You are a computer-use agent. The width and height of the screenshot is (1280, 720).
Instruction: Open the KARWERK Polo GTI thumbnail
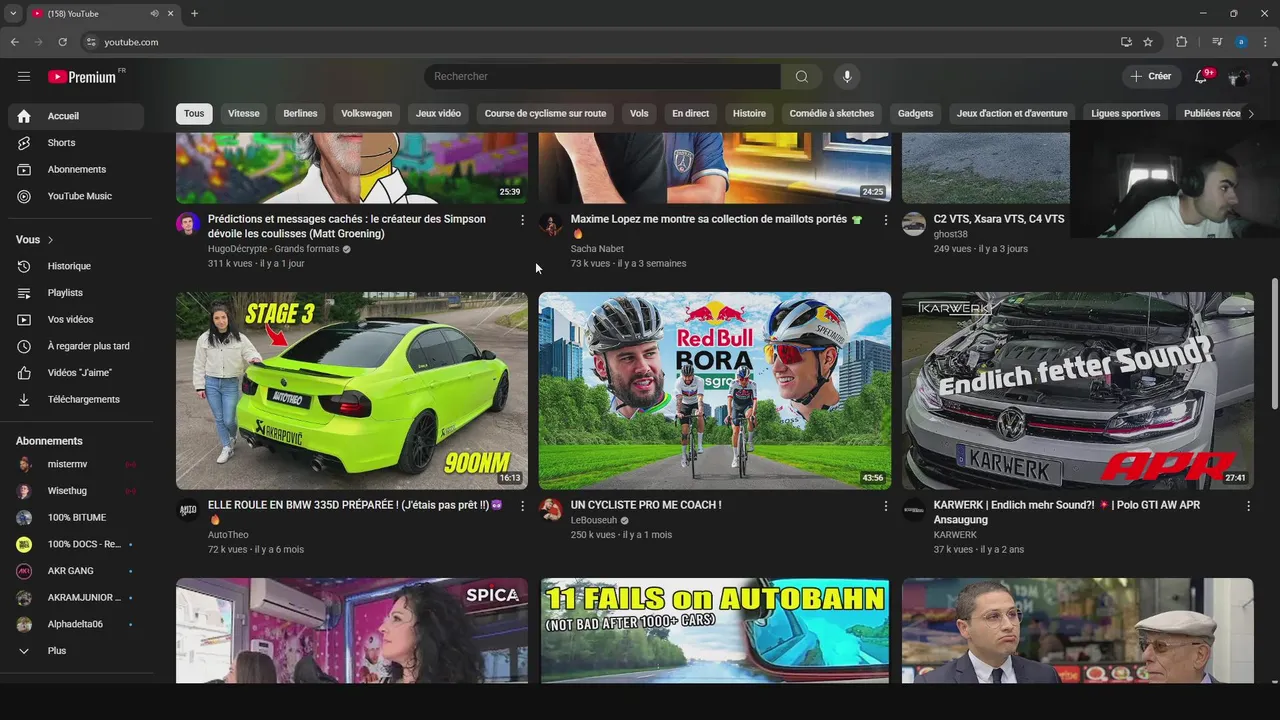[x=1078, y=391]
